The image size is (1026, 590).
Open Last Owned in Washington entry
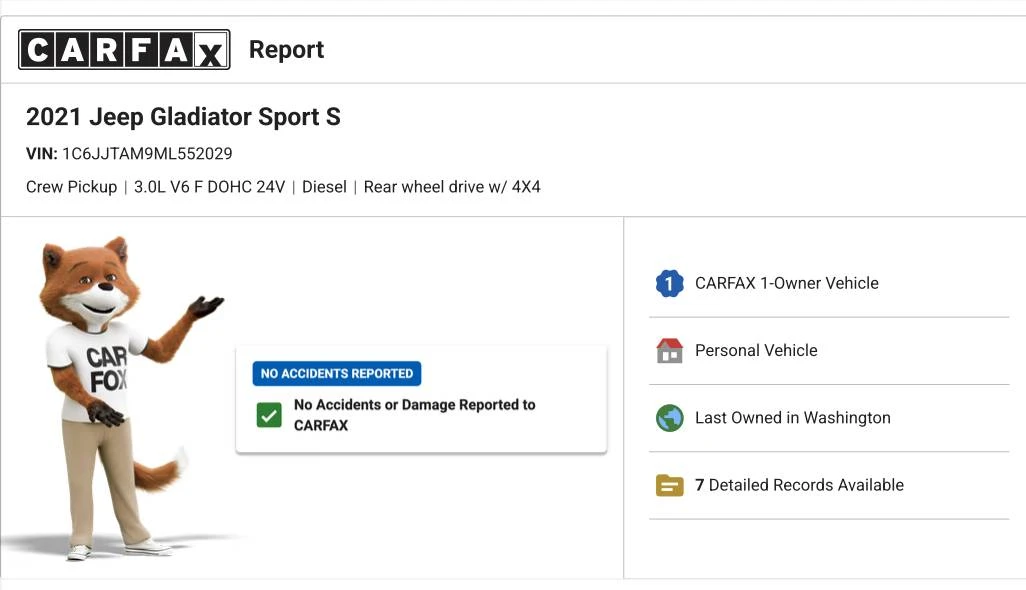[x=792, y=418]
